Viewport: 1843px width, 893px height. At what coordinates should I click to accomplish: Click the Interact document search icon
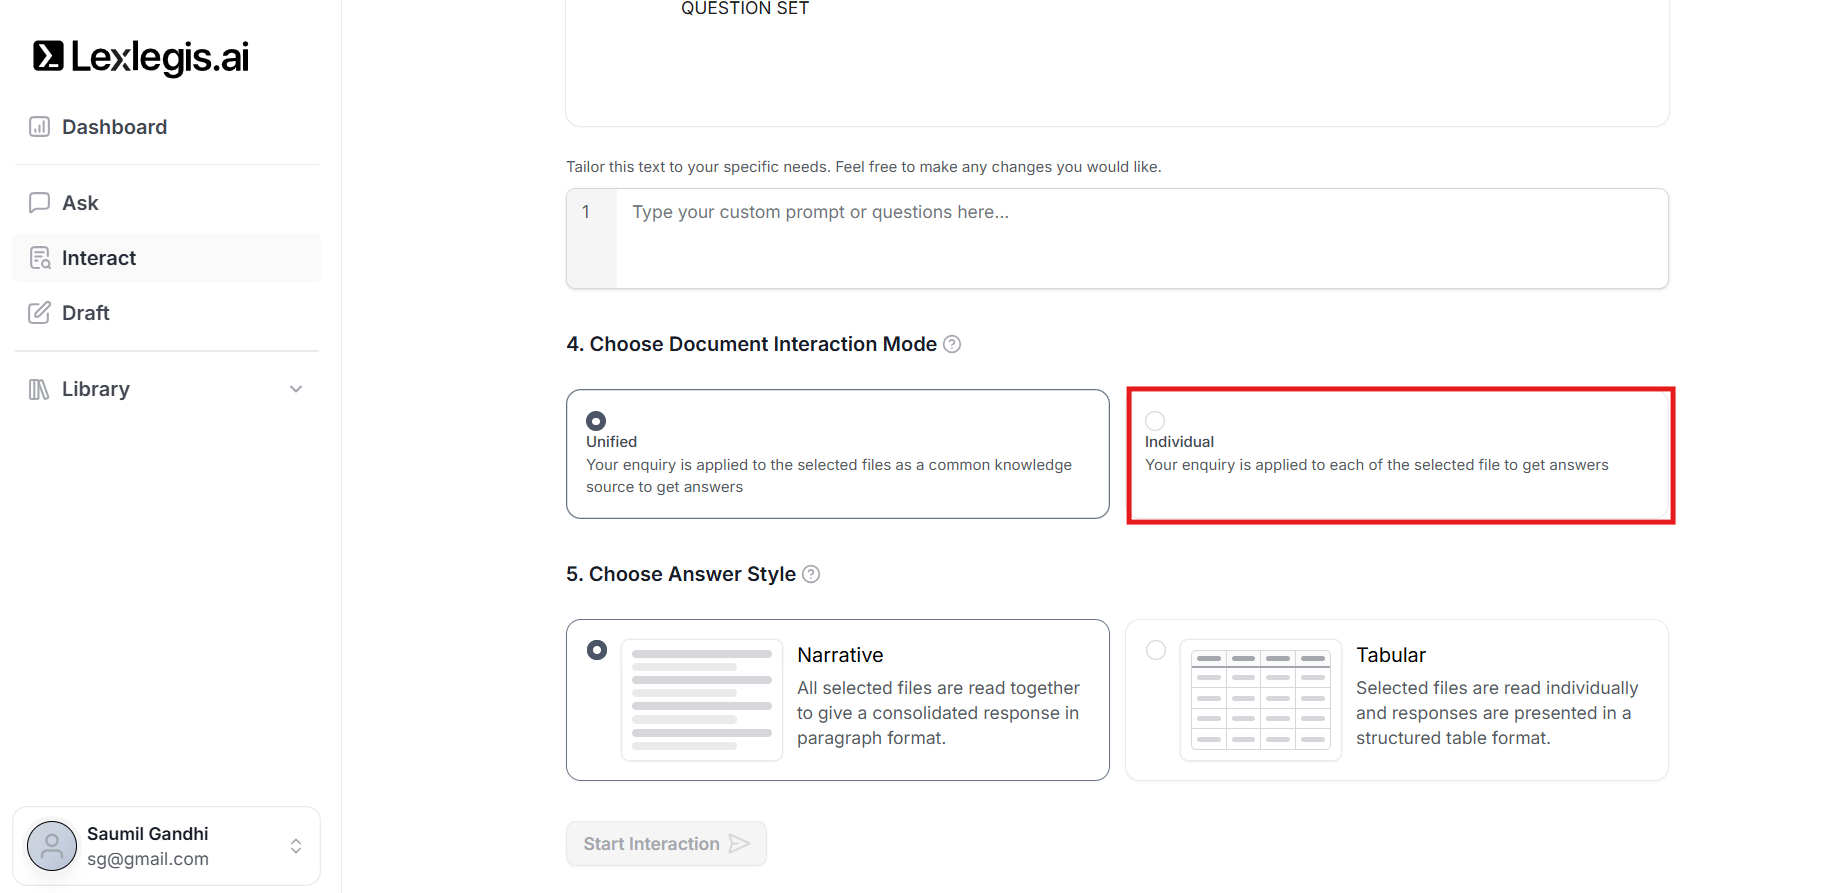[x=40, y=258]
